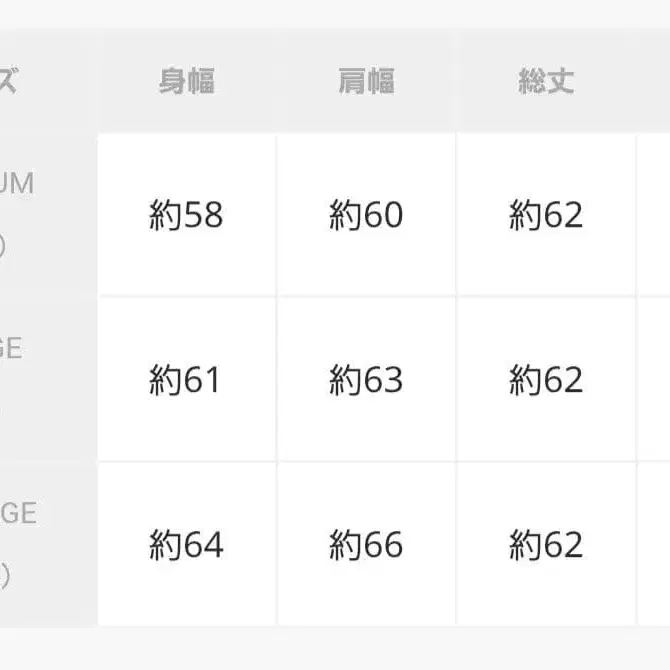Click the 総丈 column header
Image resolution: width=670 pixels, height=670 pixels.
tap(546, 82)
